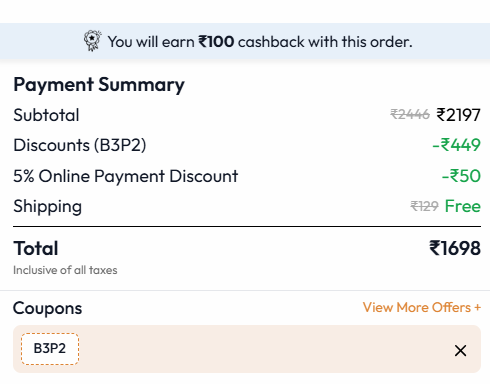
Task: Click the Inclusive of all taxes note
Action: tap(65, 270)
